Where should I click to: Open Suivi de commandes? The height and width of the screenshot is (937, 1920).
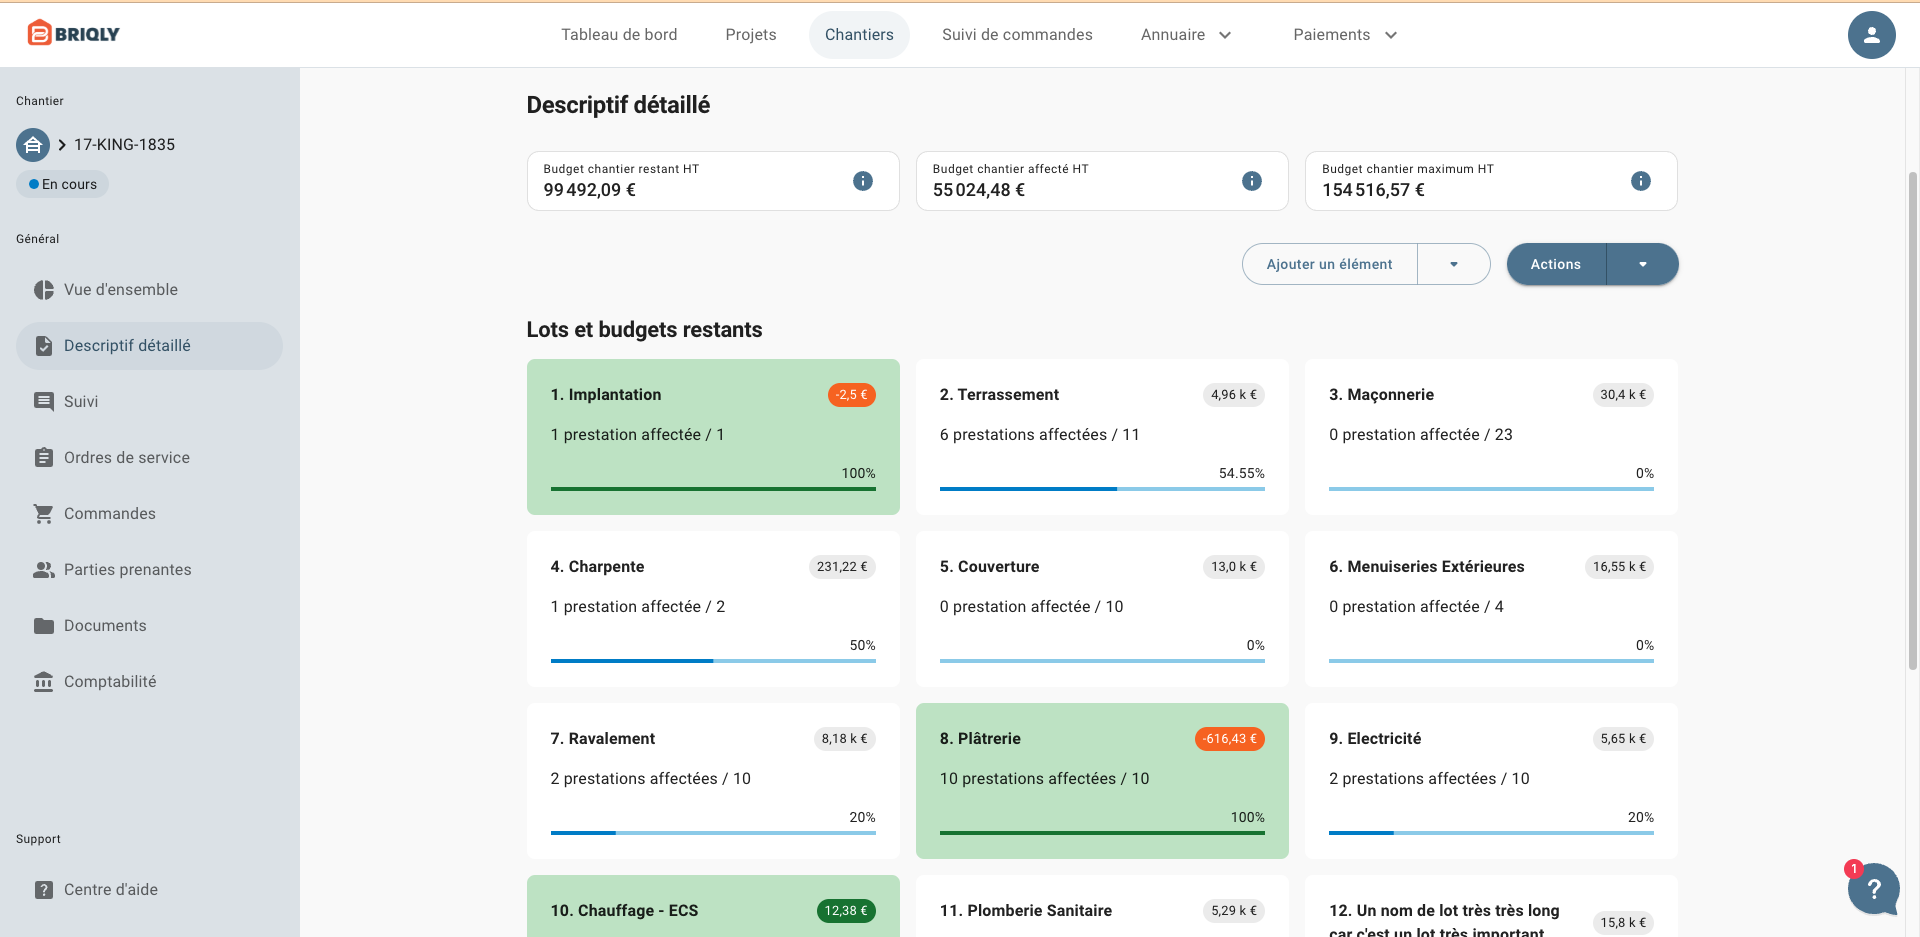1017,35
